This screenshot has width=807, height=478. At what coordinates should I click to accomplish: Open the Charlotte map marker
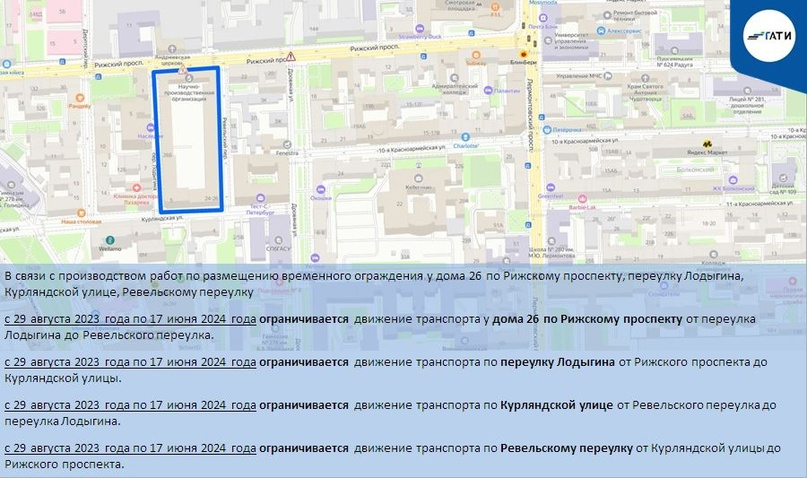(x=465, y=135)
